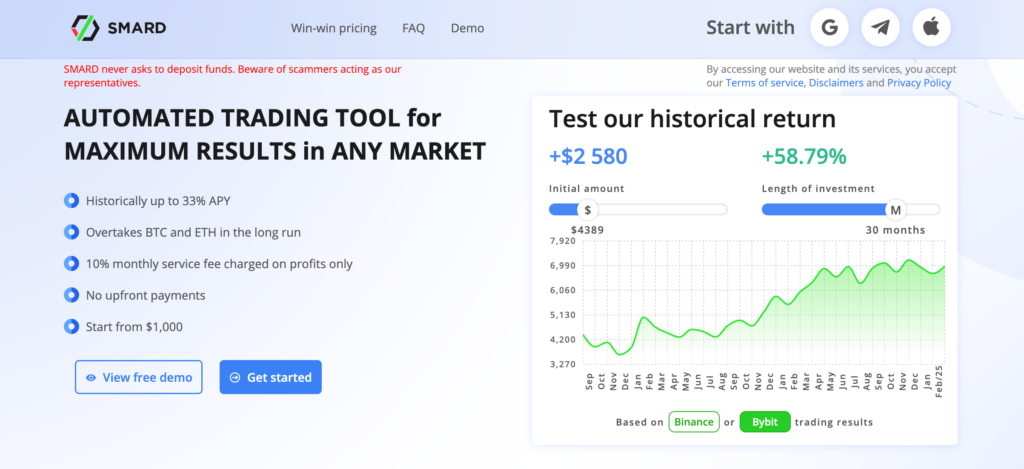Viewport: 1024px width, 469px height.
Task: Click the bullet icon beside 33% APY
Action: pos(71,201)
